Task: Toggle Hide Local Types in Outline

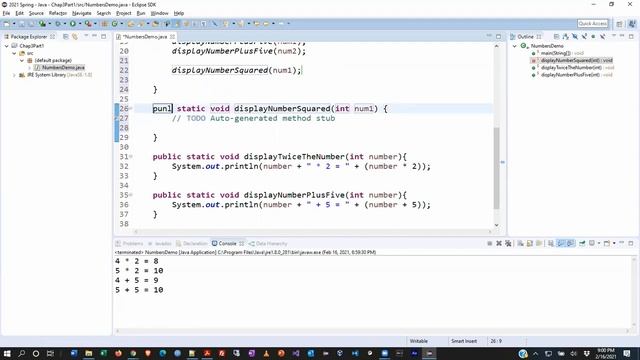Action: tap(602, 37)
